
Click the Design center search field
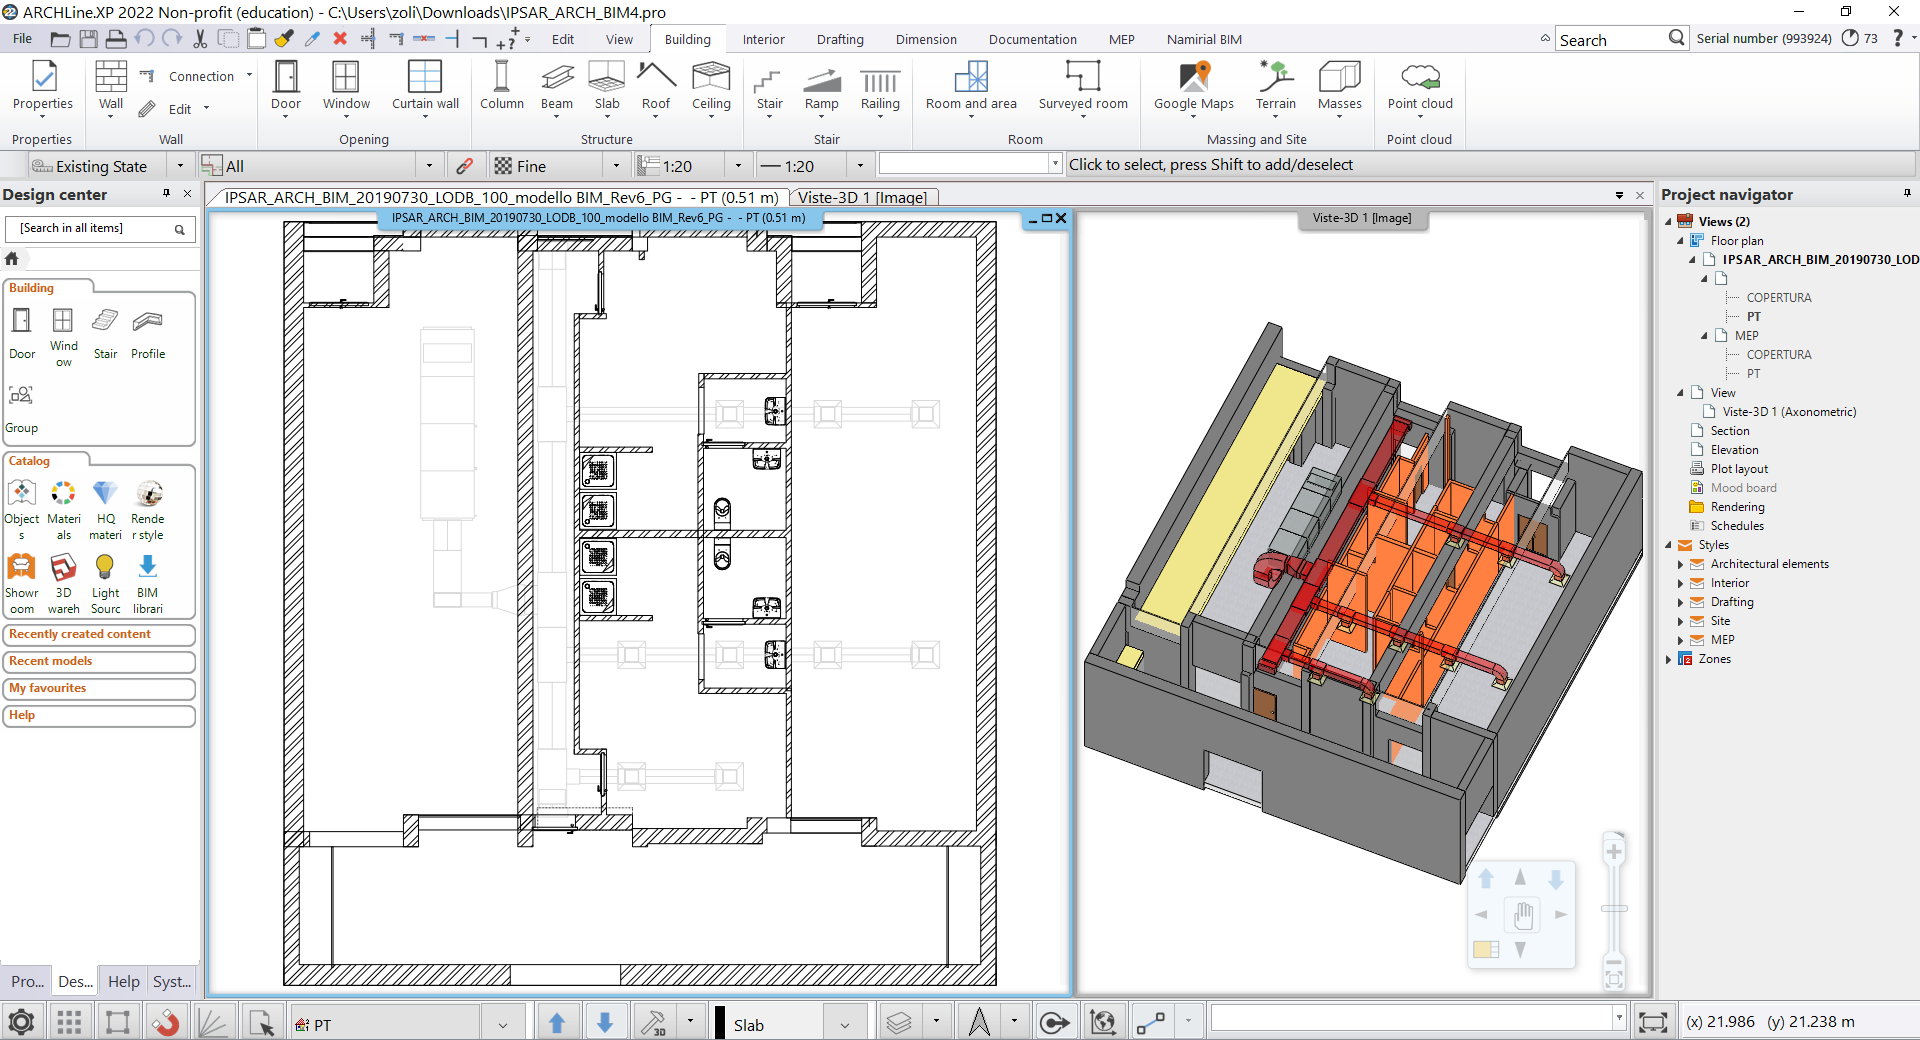(x=92, y=229)
